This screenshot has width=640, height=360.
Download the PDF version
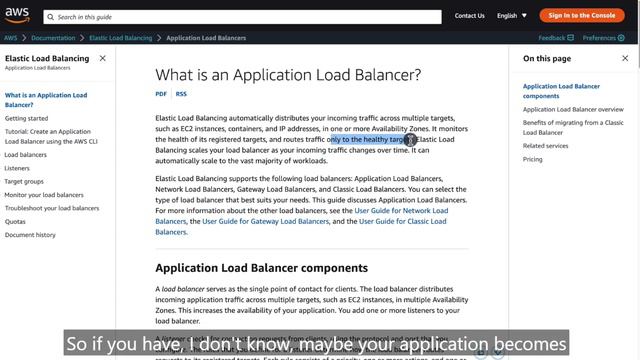coord(161,94)
